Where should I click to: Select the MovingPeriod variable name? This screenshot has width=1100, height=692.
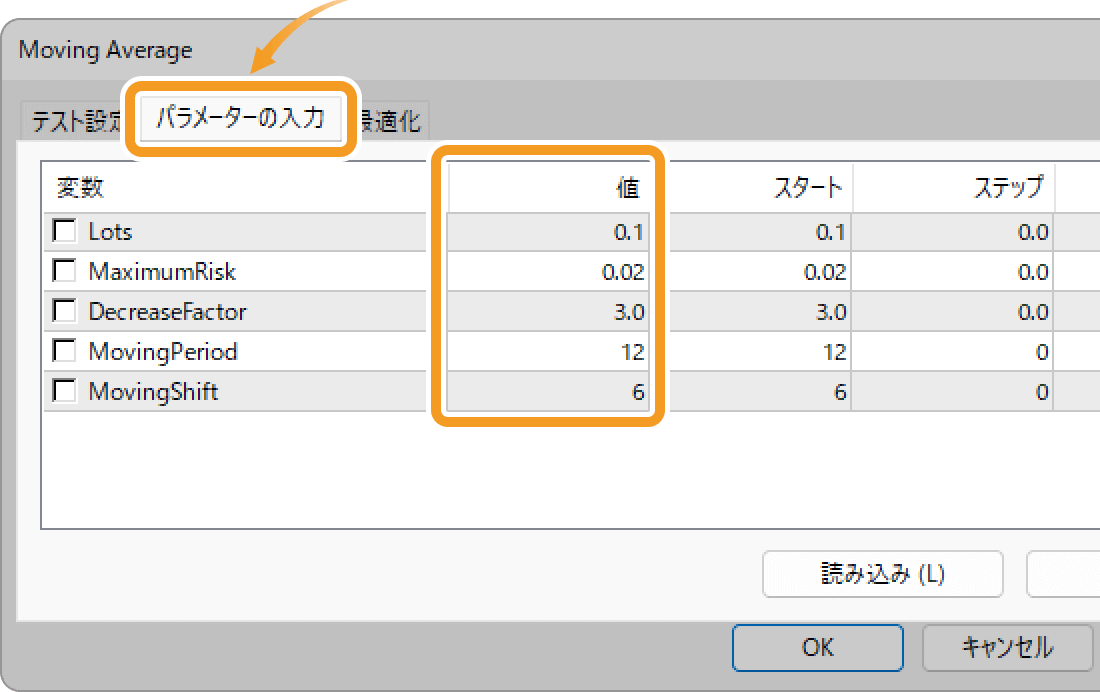point(163,352)
